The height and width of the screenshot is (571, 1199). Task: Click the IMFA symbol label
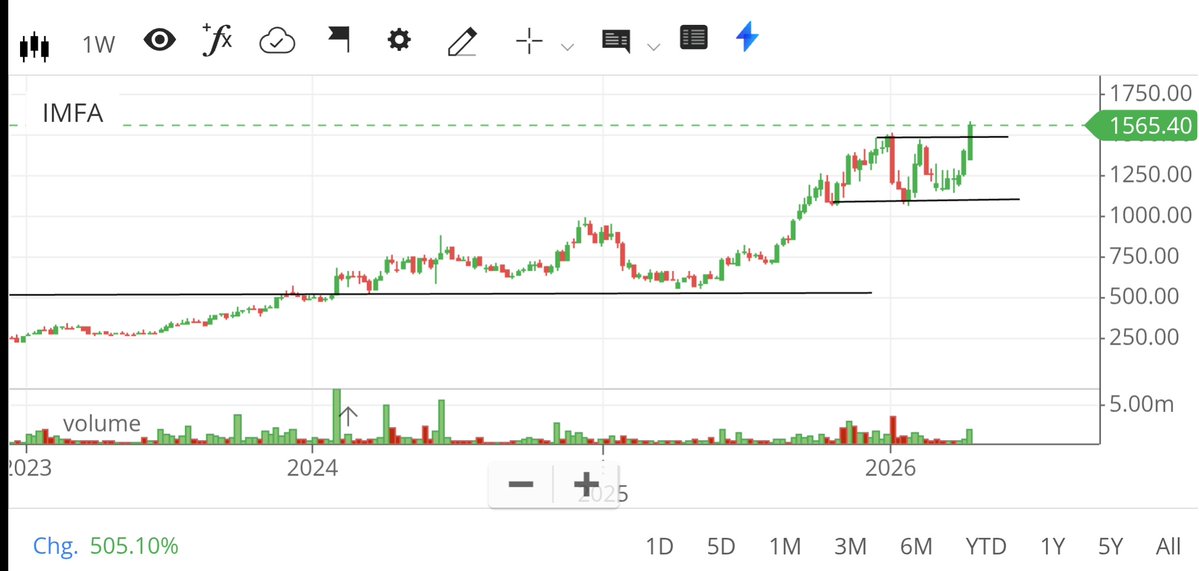[x=73, y=114]
